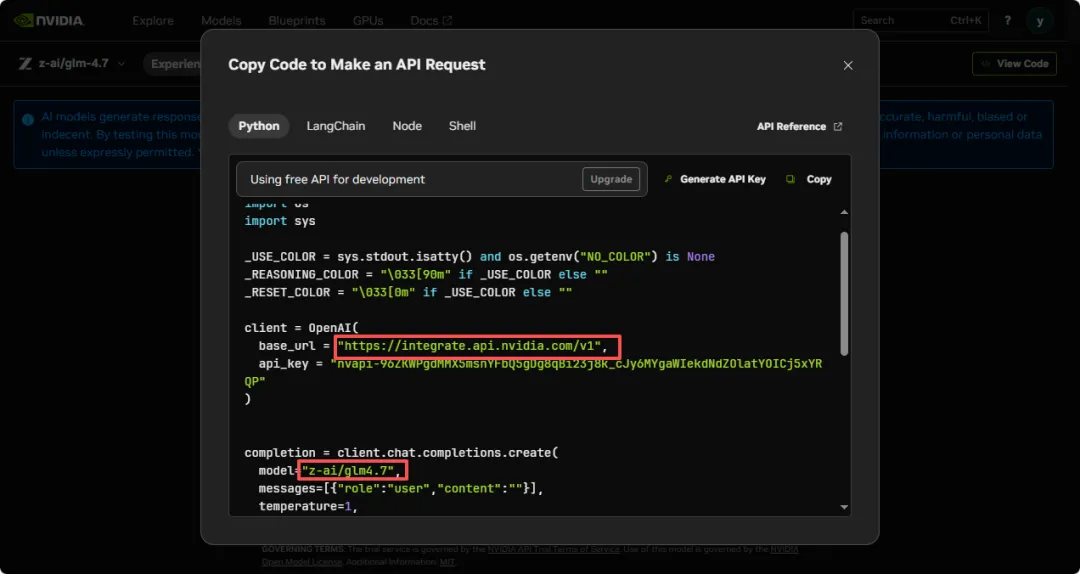This screenshot has width=1080, height=574.
Task: Switch to the LangChain tab
Action: (335, 126)
